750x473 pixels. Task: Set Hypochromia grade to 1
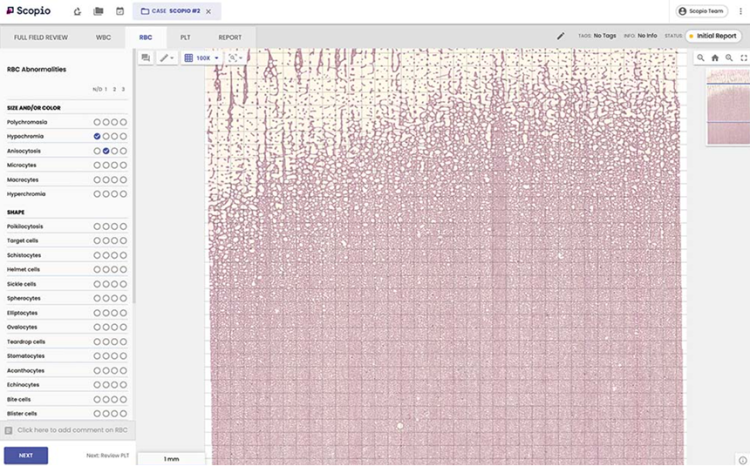106,136
